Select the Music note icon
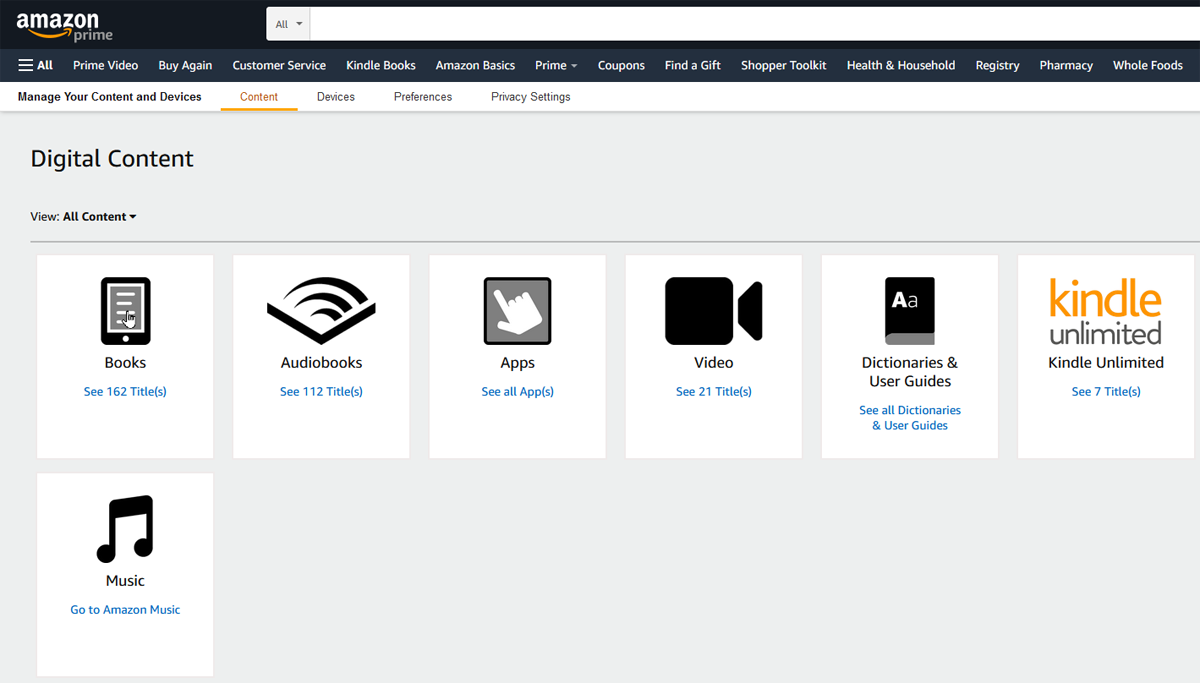This screenshot has width=1200, height=683. 124,528
